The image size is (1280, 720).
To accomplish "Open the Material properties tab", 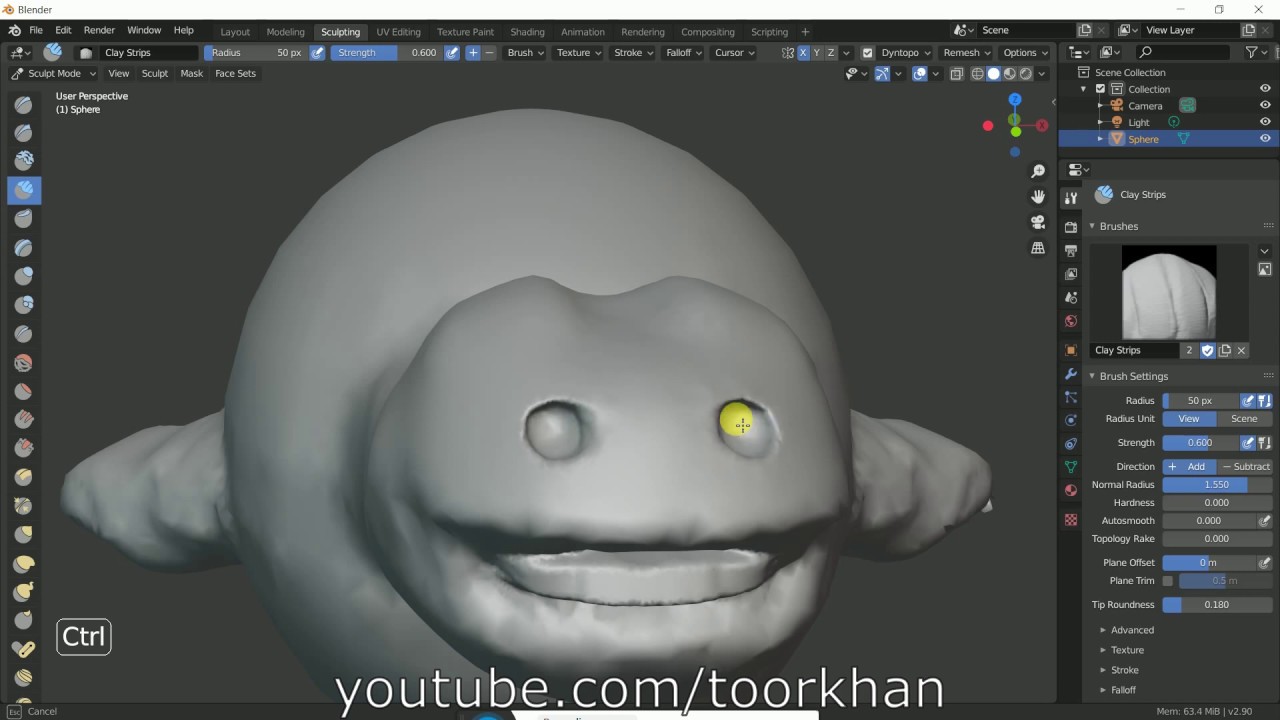I will 1071,490.
